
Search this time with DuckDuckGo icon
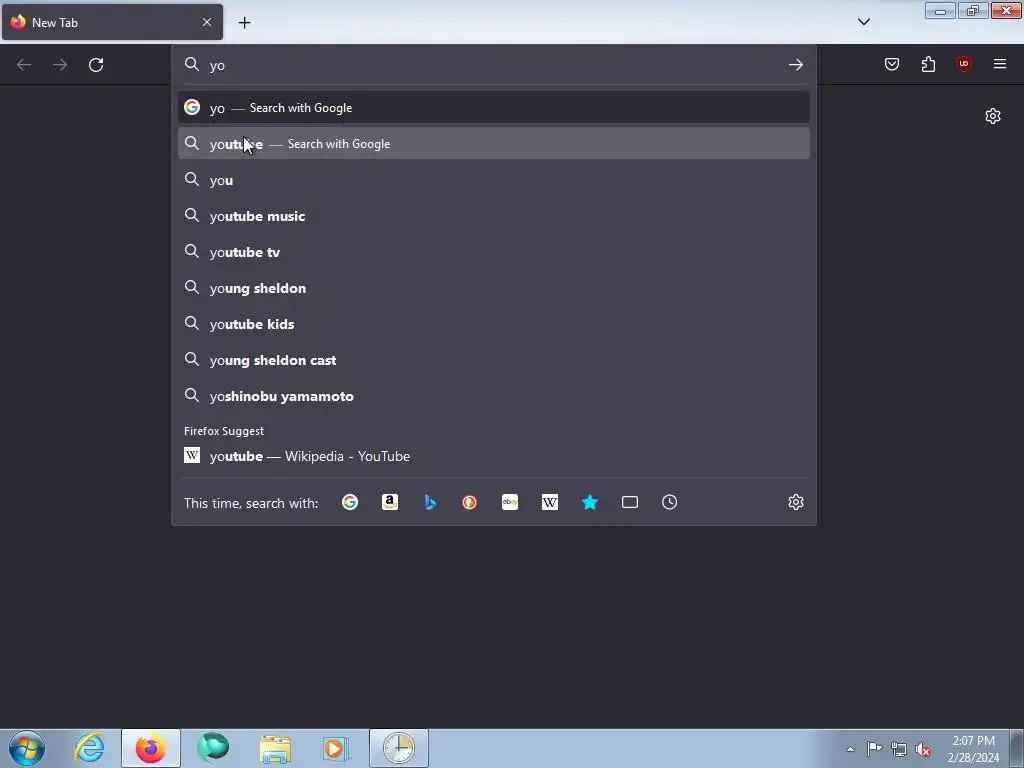(x=470, y=502)
